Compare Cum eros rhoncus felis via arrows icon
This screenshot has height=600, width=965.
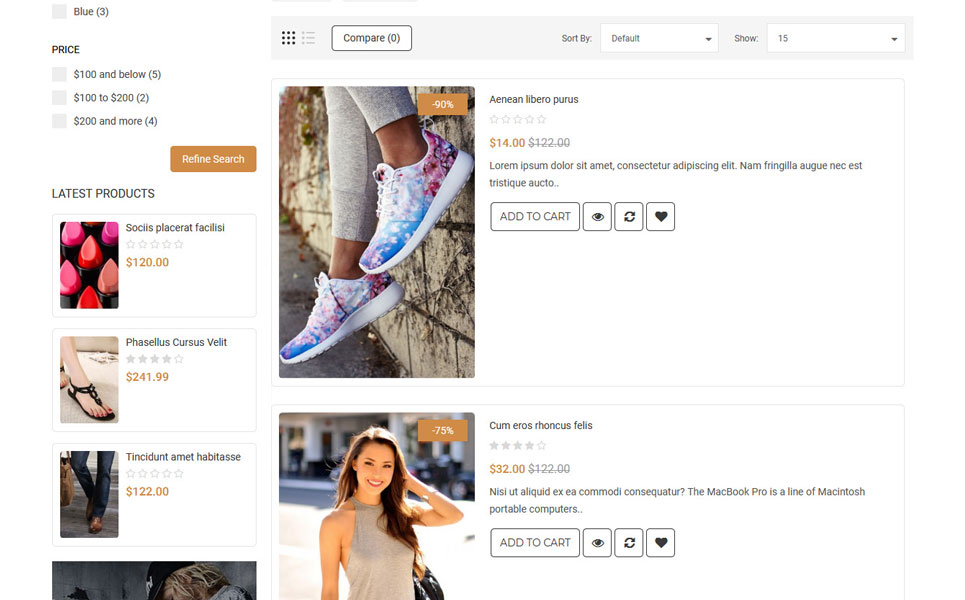click(x=629, y=543)
